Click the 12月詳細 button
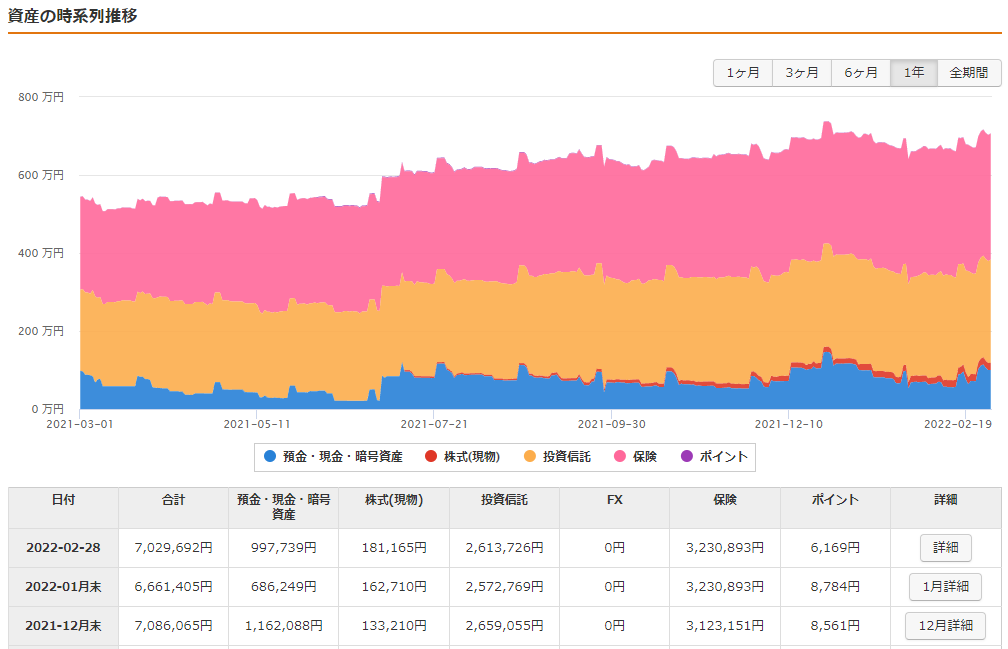 tap(945, 627)
